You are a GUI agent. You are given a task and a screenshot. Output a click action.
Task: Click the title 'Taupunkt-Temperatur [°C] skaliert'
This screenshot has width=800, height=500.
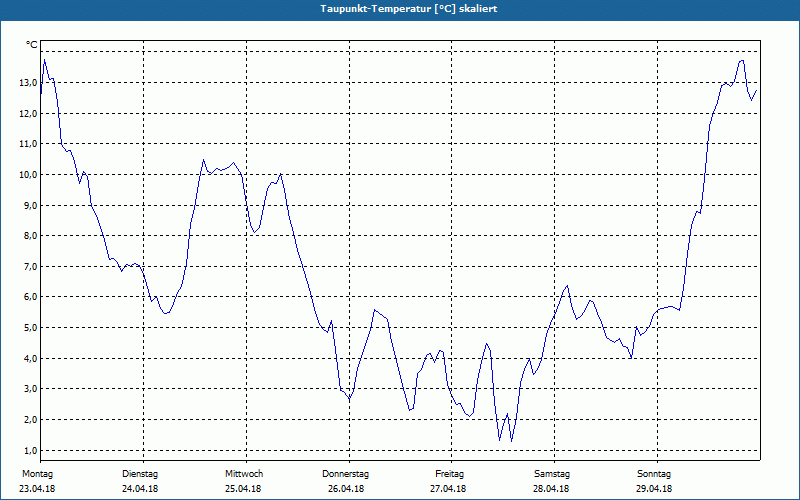click(x=409, y=9)
